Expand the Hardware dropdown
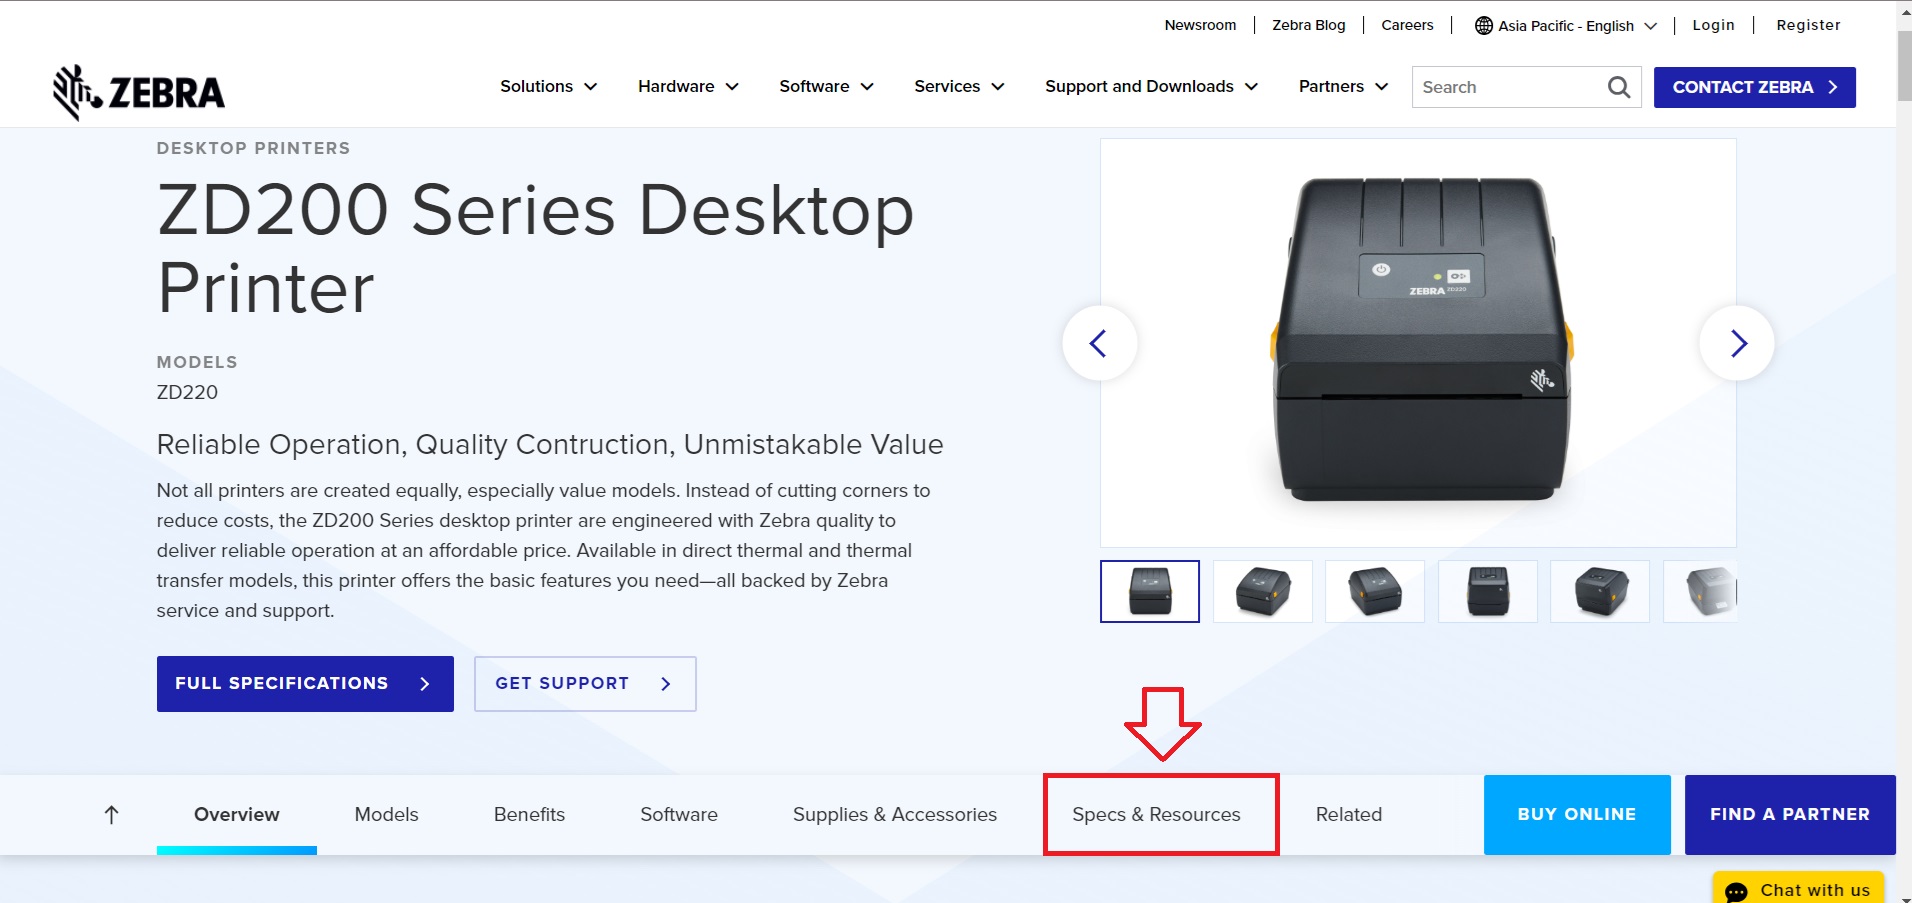 (x=686, y=87)
